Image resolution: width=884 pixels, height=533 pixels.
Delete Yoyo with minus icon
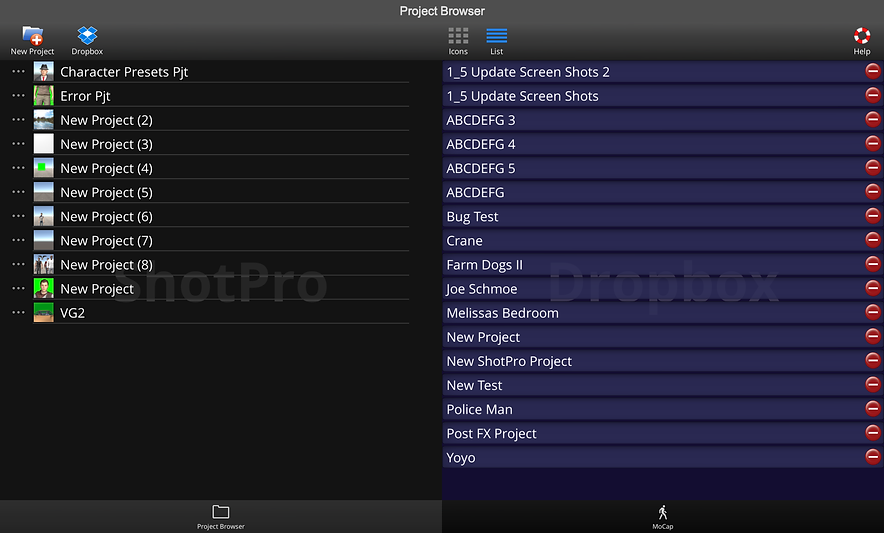pos(873,457)
